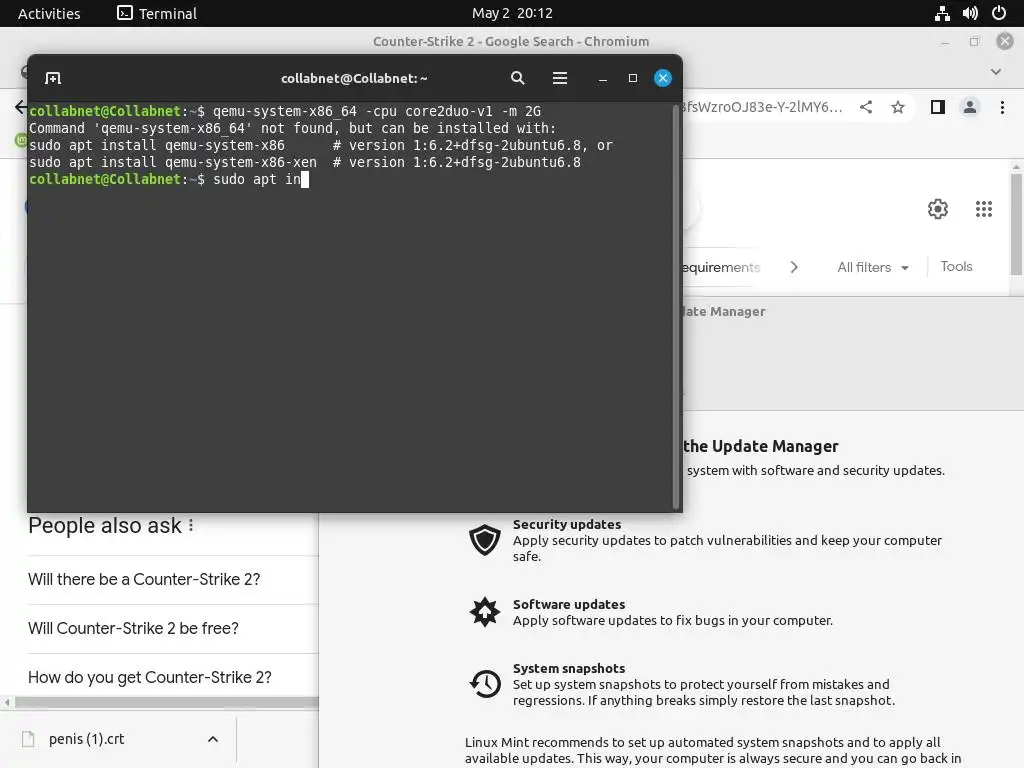Expand the Chromium tab search chevron

(995, 72)
